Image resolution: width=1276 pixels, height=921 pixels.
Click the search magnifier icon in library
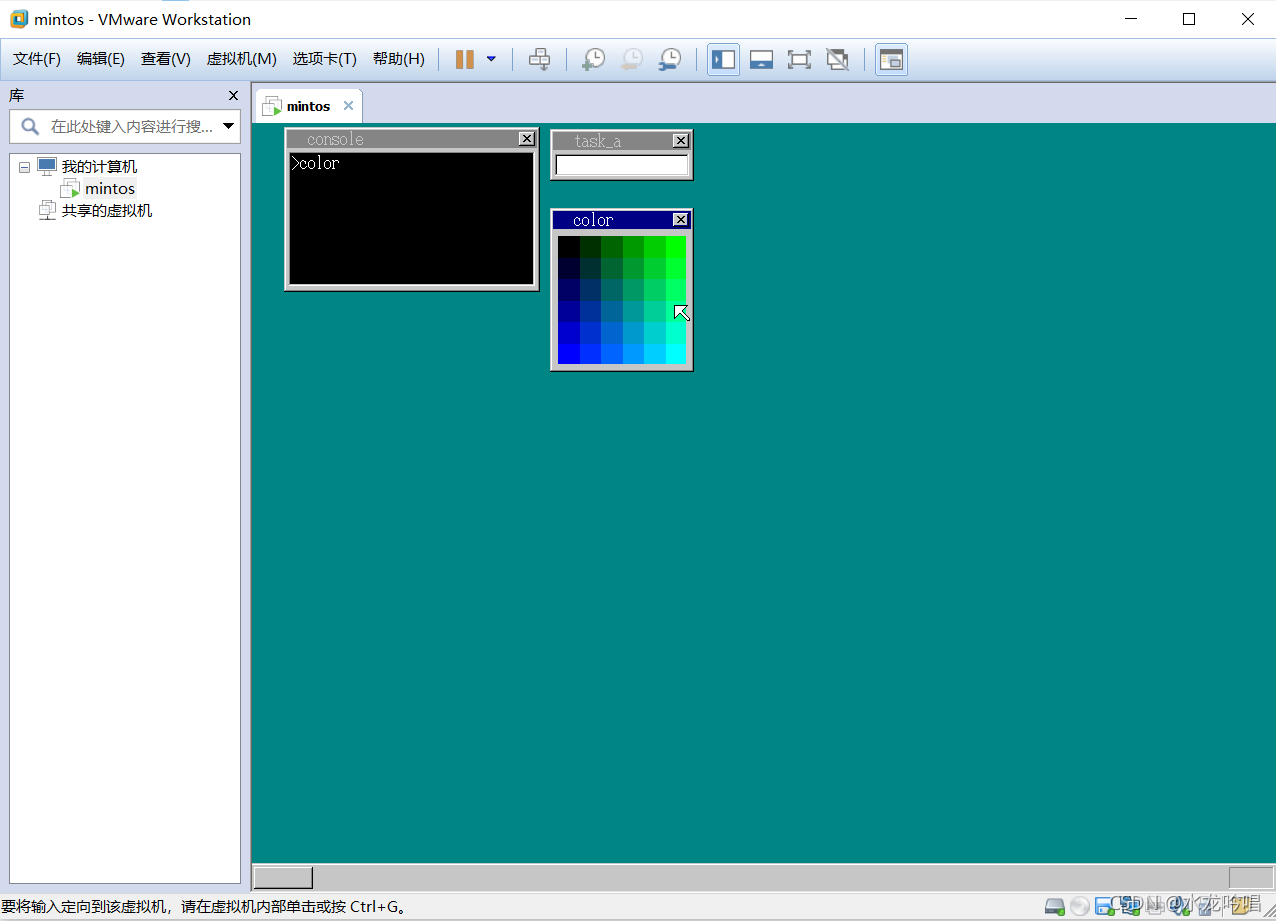pyautogui.click(x=30, y=126)
